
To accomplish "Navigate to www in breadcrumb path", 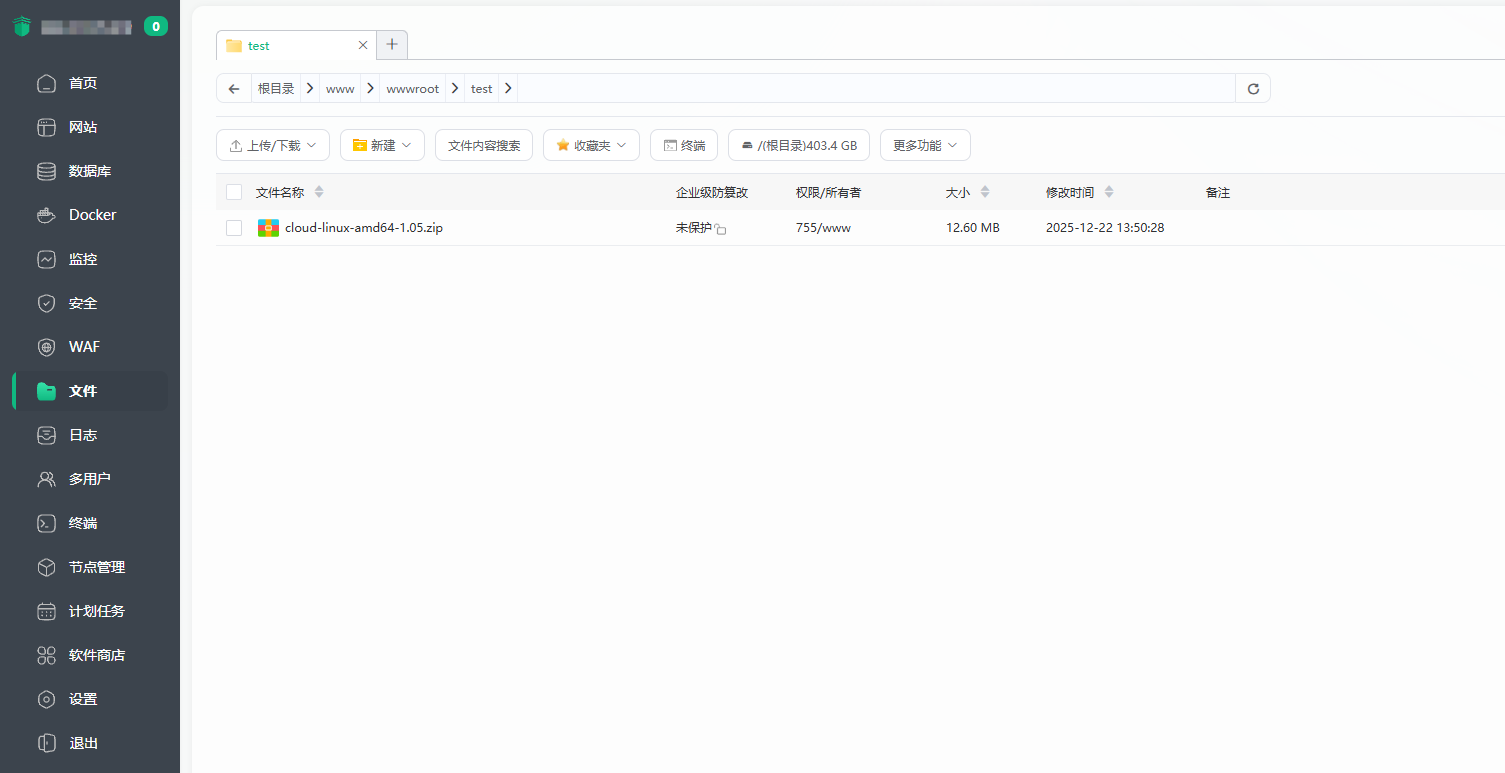I will tap(340, 88).
